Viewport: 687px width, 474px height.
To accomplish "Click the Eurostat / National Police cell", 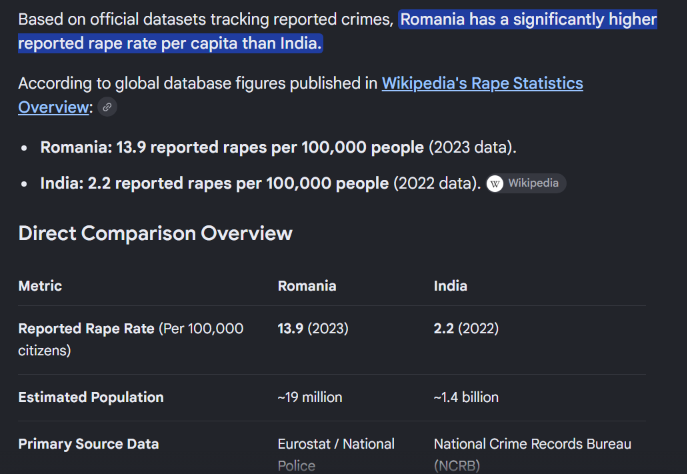I will coord(336,455).
